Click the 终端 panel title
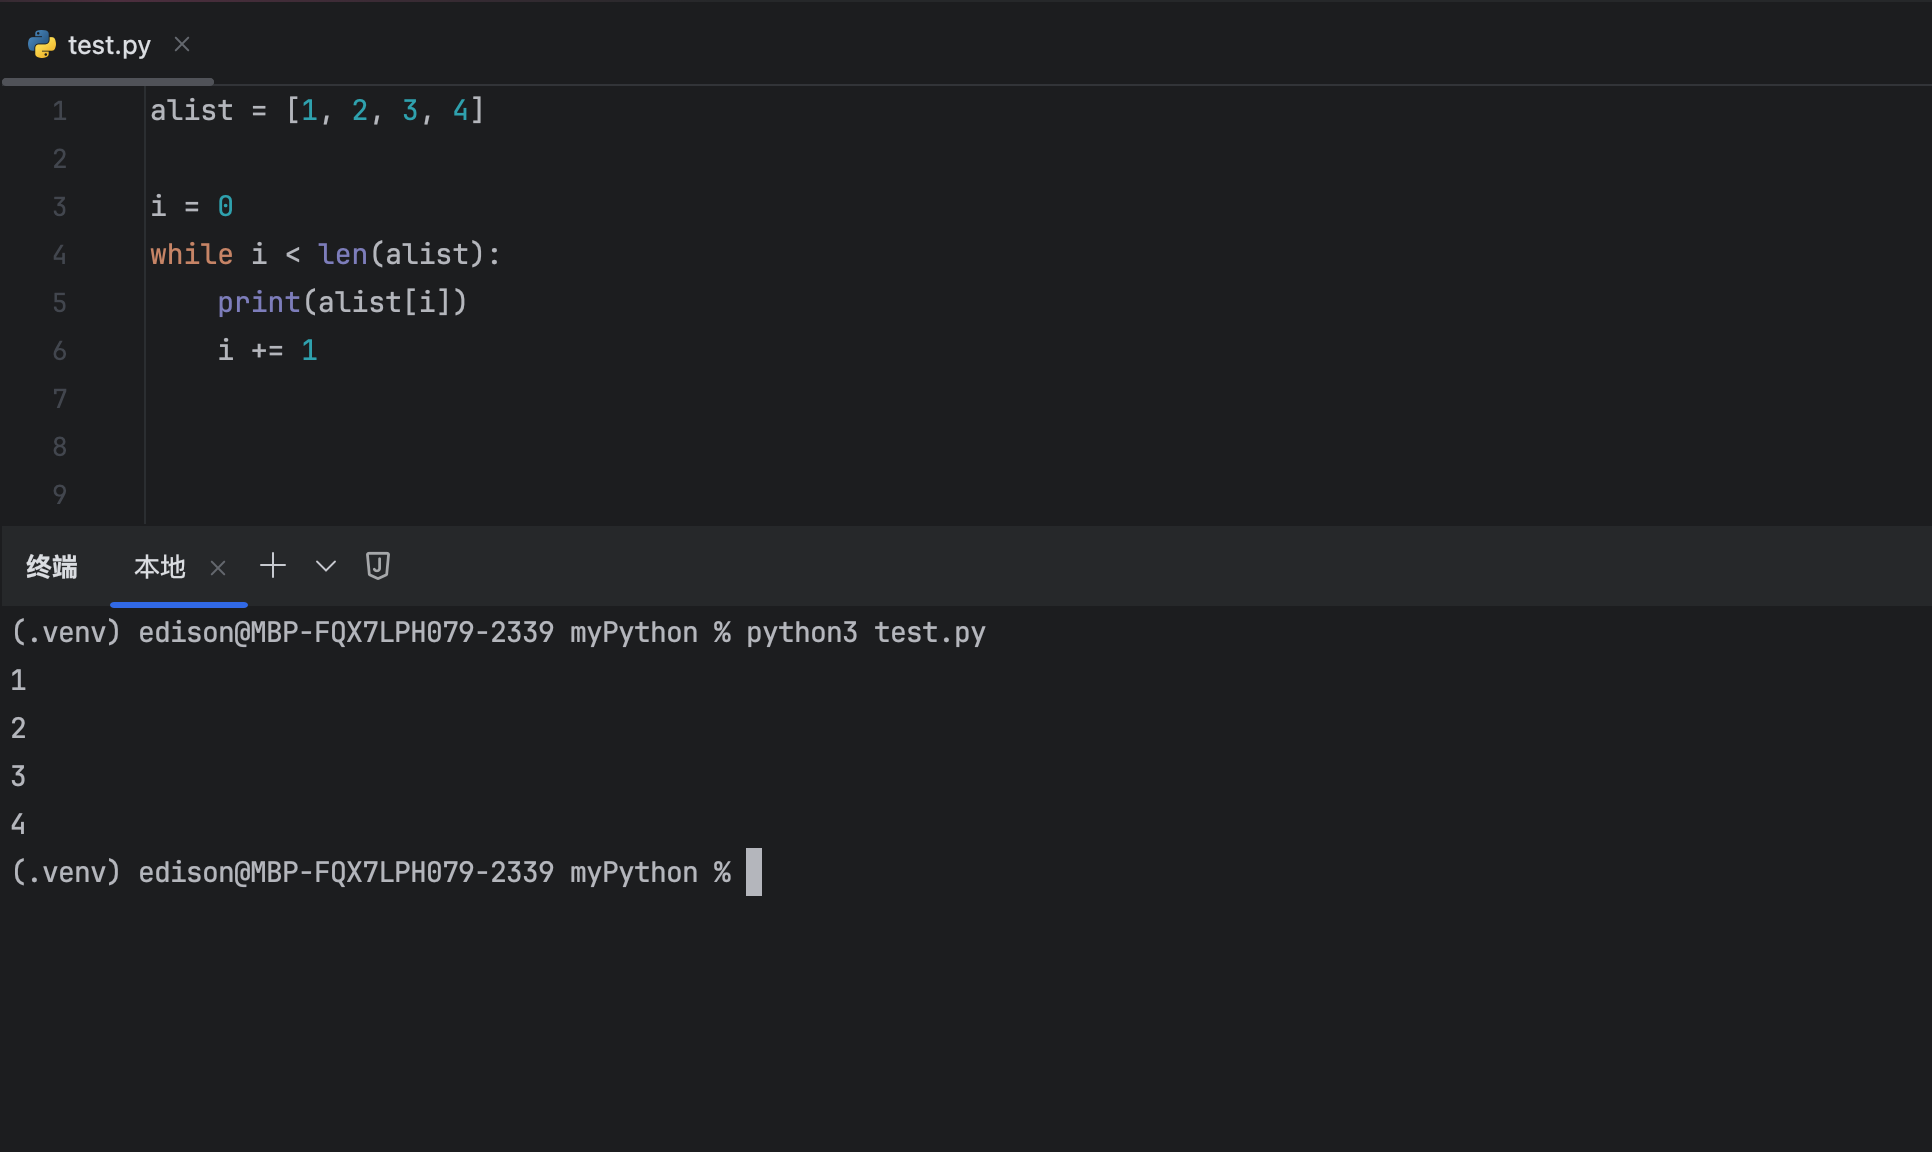Screen dimensions: 1932x1152 (52, 567)
